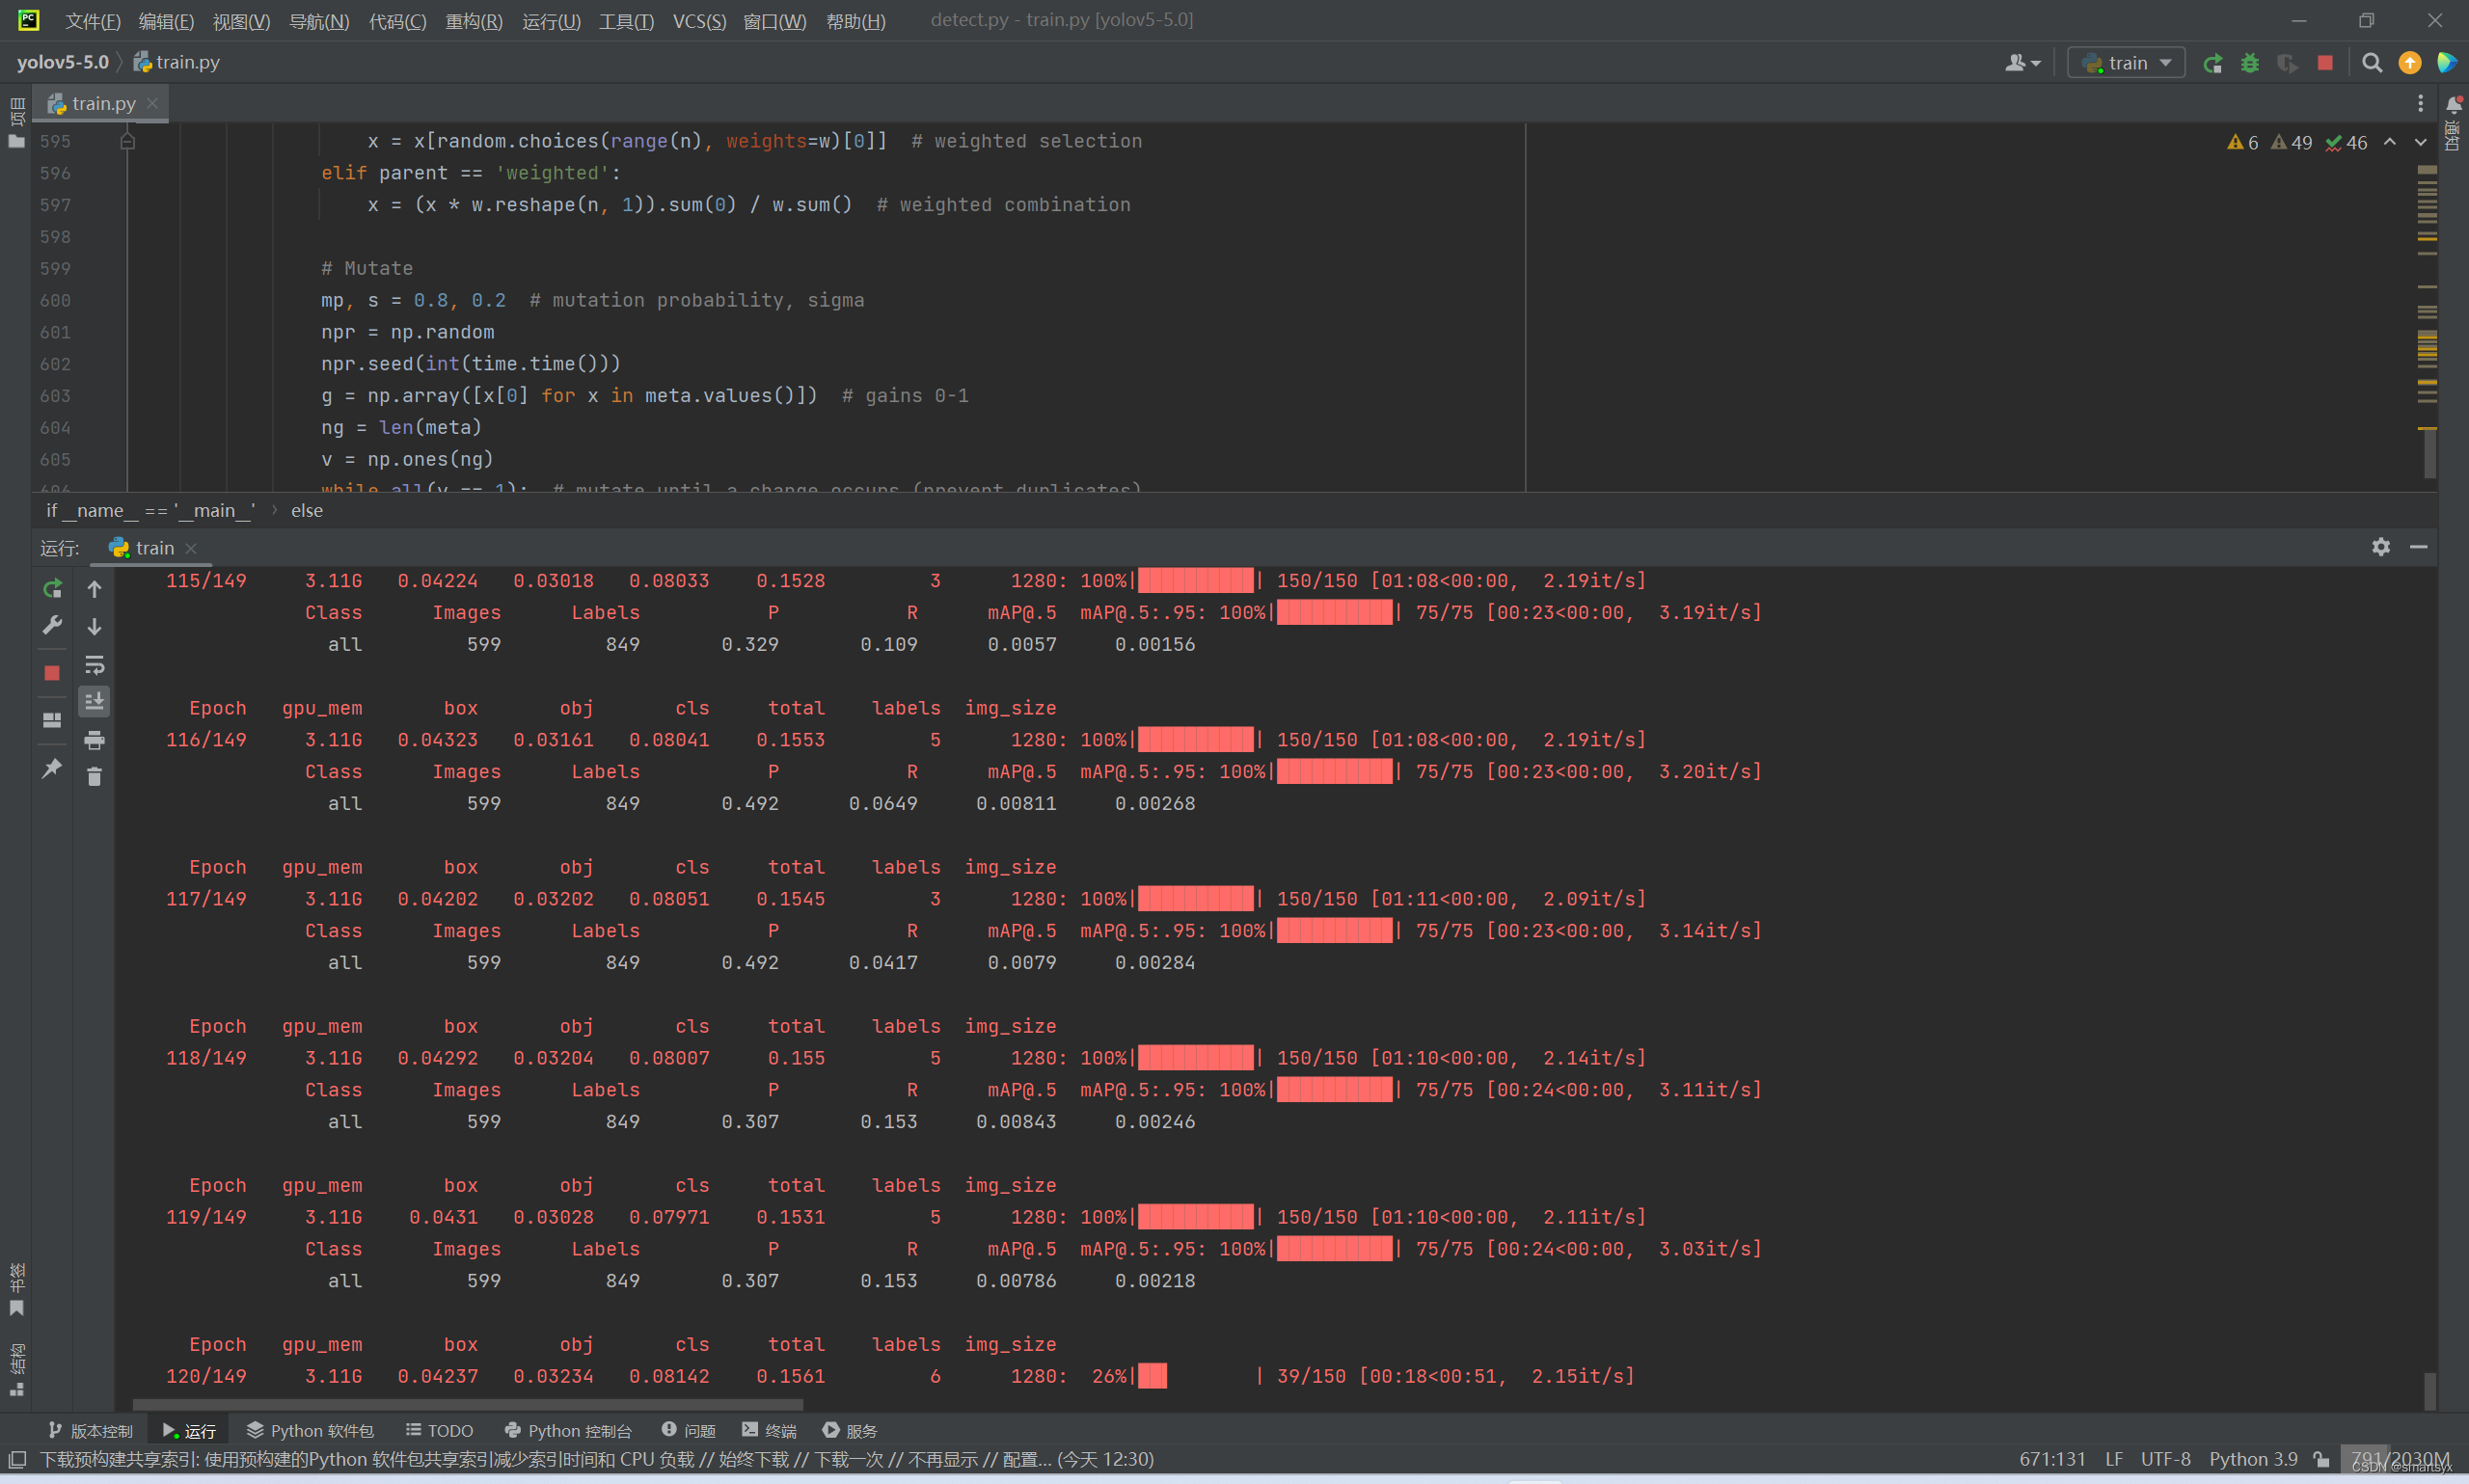Screen dimensions: 2469x1484
Task: Toggle scroll to end in console
Action: tap(94, 702)
